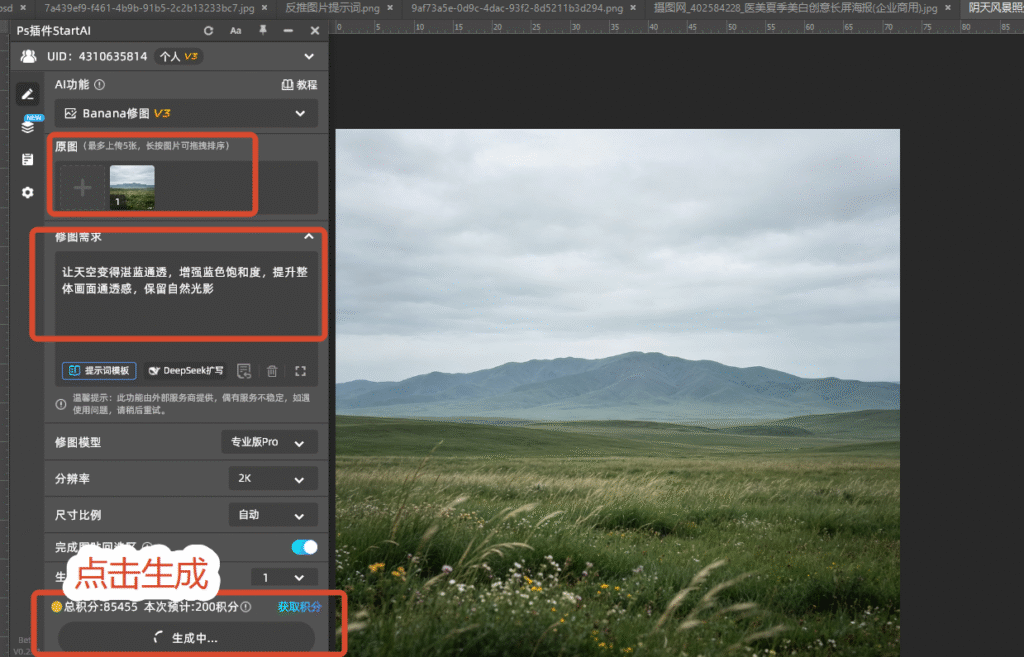This screenshot has height=657, width=1024.
Task: Select uploaded original thumbnail numbered 1
Action: click(132, 187)
